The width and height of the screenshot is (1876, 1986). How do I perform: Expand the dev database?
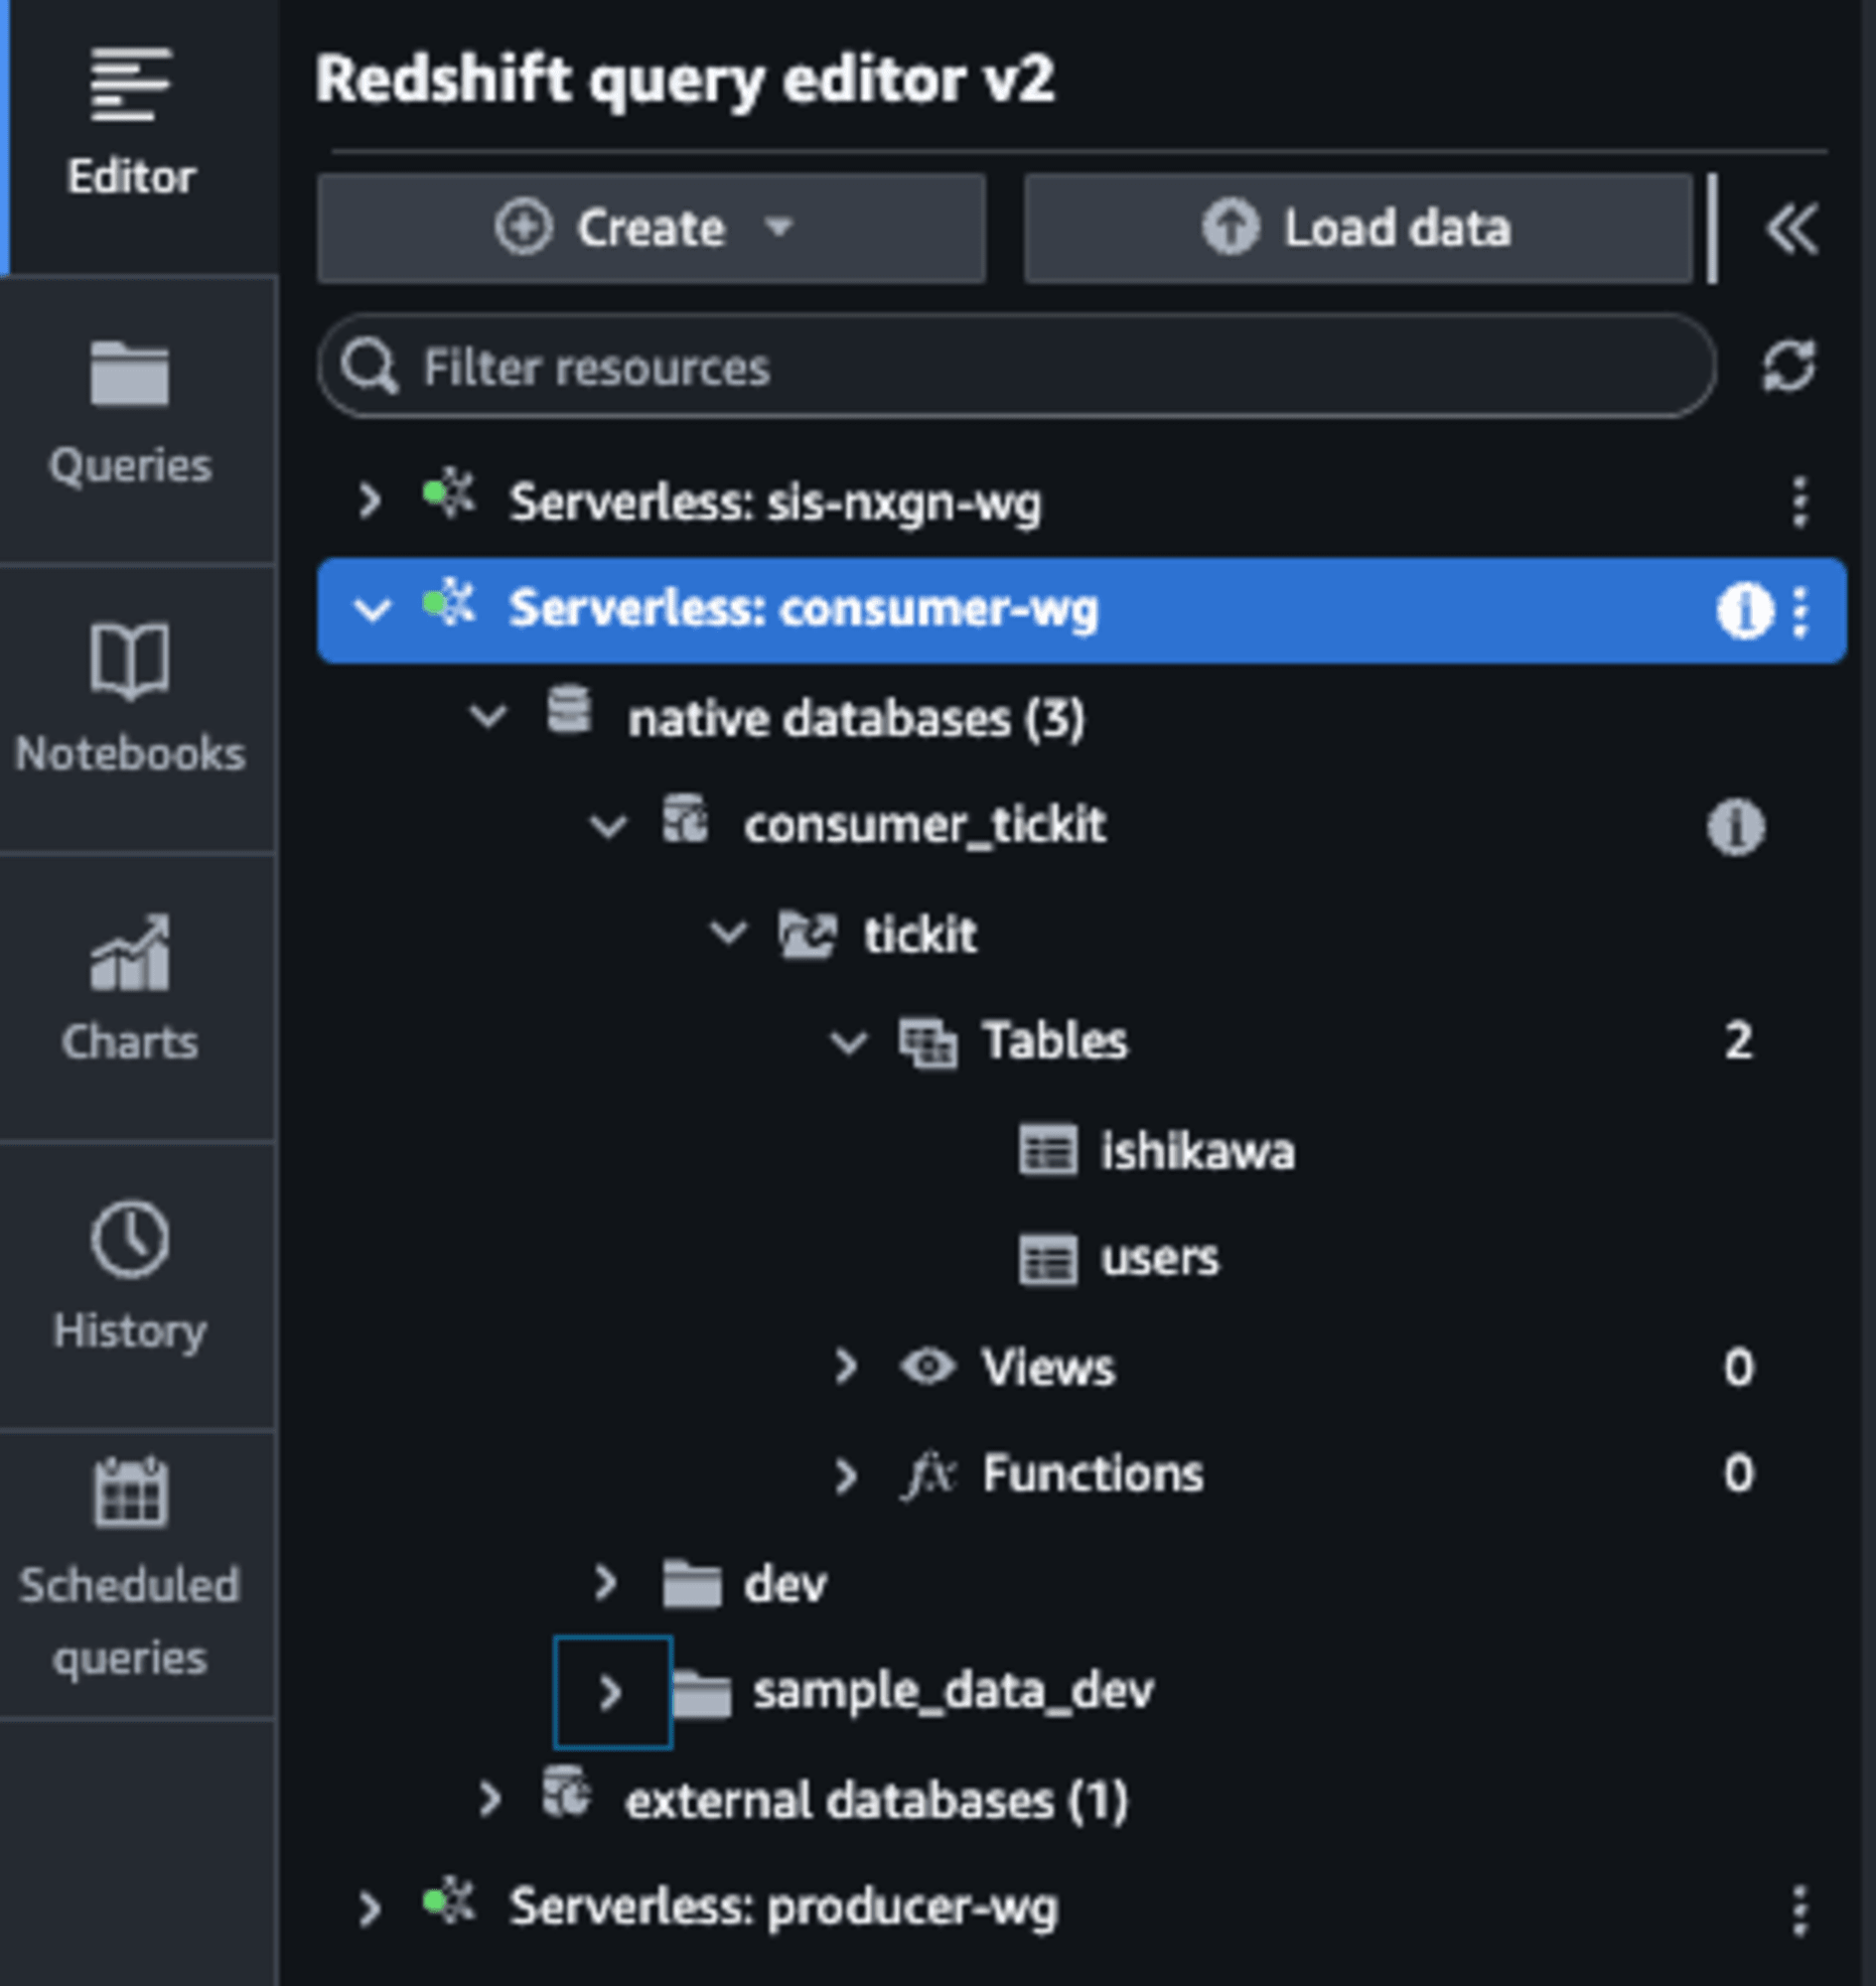point(604,1583)
